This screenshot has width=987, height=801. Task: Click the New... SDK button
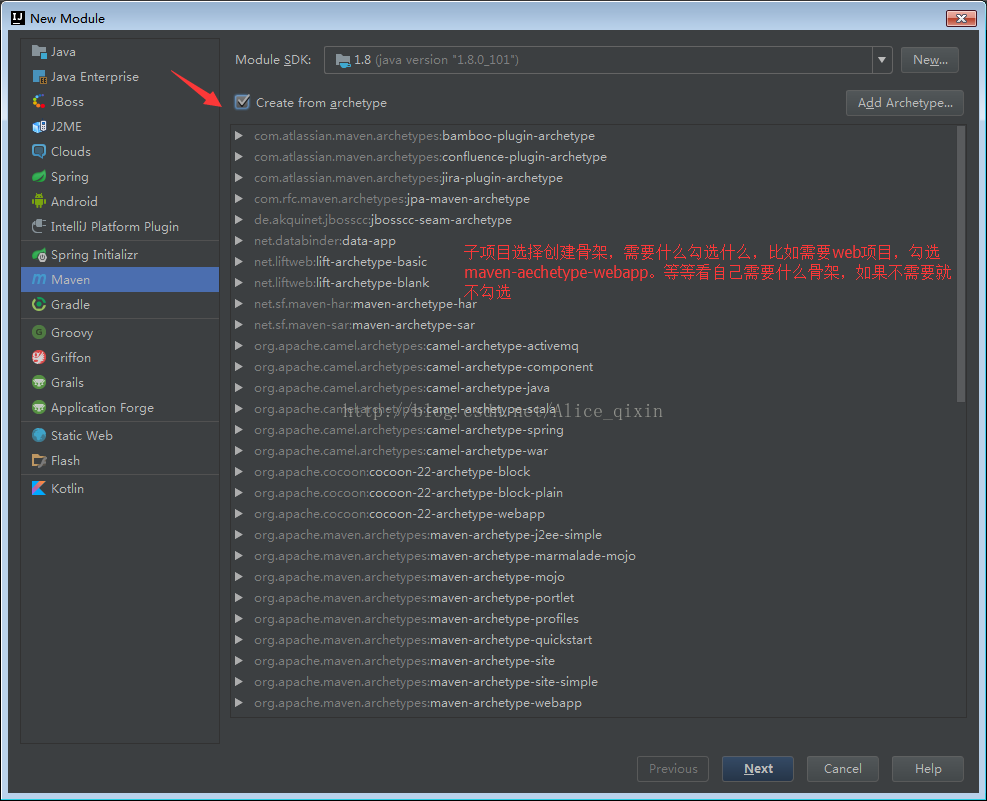[x=930, y=60]
